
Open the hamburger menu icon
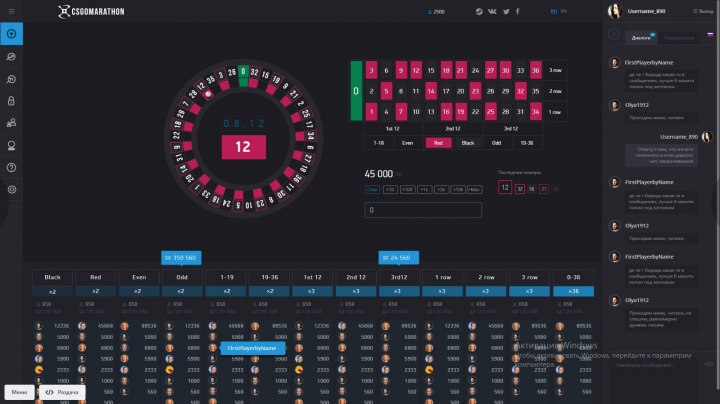pos(11,11)
